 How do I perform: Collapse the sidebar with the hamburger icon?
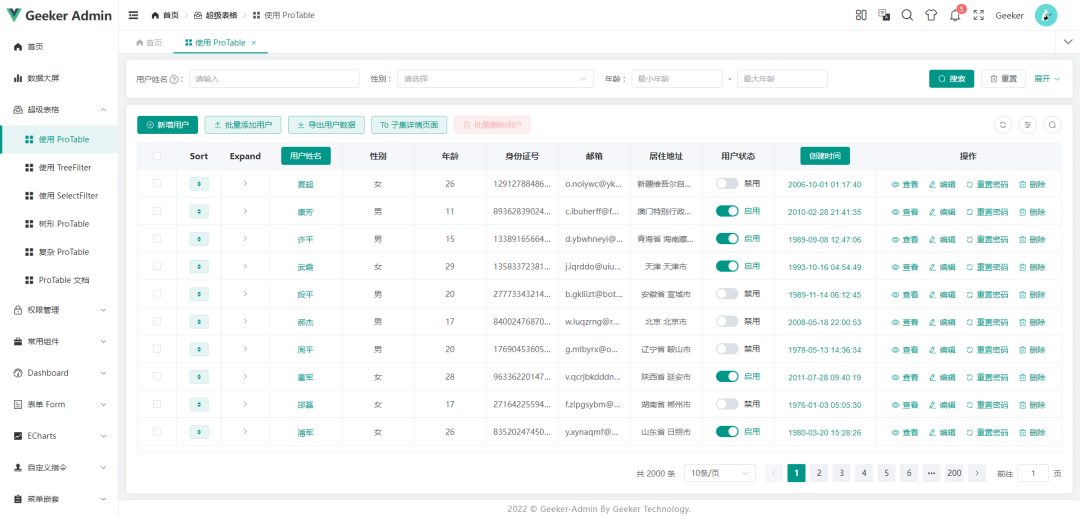[133, 15]
